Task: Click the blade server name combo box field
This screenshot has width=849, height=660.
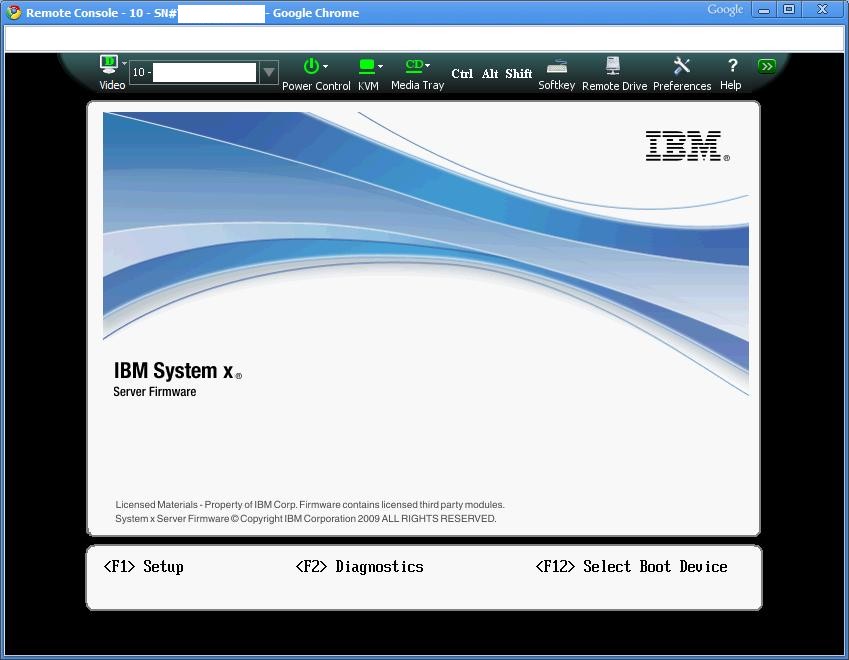Action: coord(194,72)
